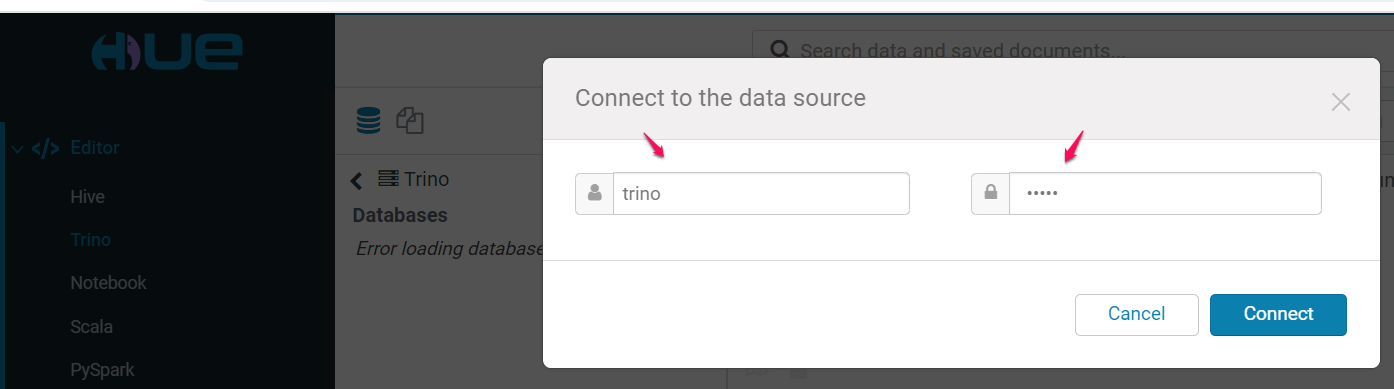The width and height of the screenshot is (1394, 389).
Task: Click the user icon beside username
Action: tap(595, 194)
